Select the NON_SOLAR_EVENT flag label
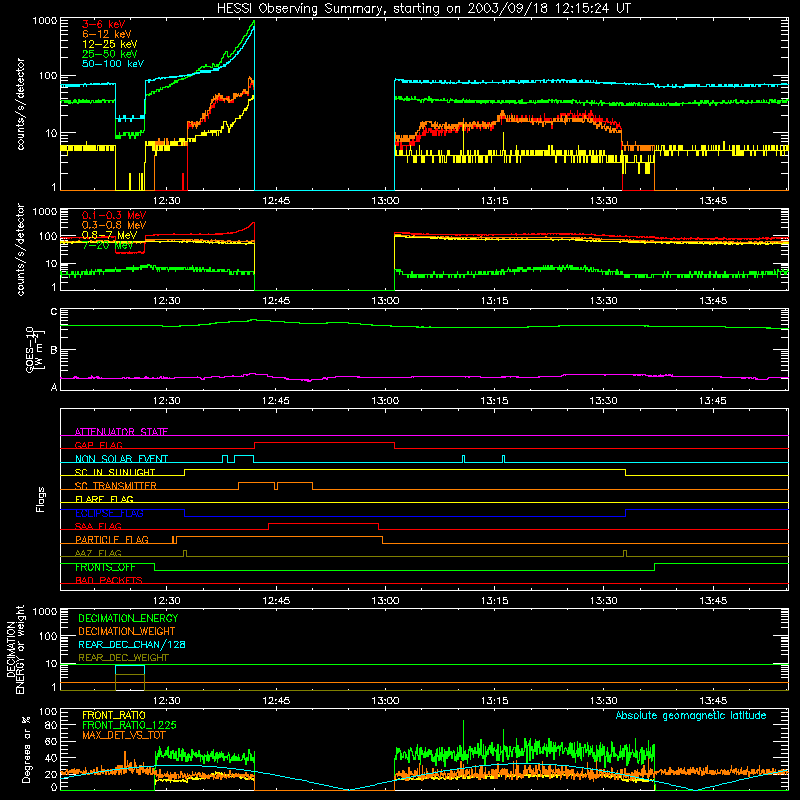The image size is (800, 800). [x=121, y=459]
